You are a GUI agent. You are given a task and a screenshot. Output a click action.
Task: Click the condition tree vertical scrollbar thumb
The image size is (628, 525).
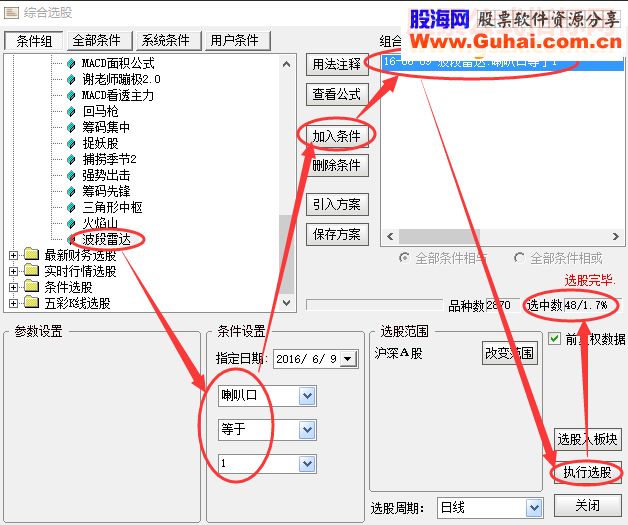tap(286, 255)
